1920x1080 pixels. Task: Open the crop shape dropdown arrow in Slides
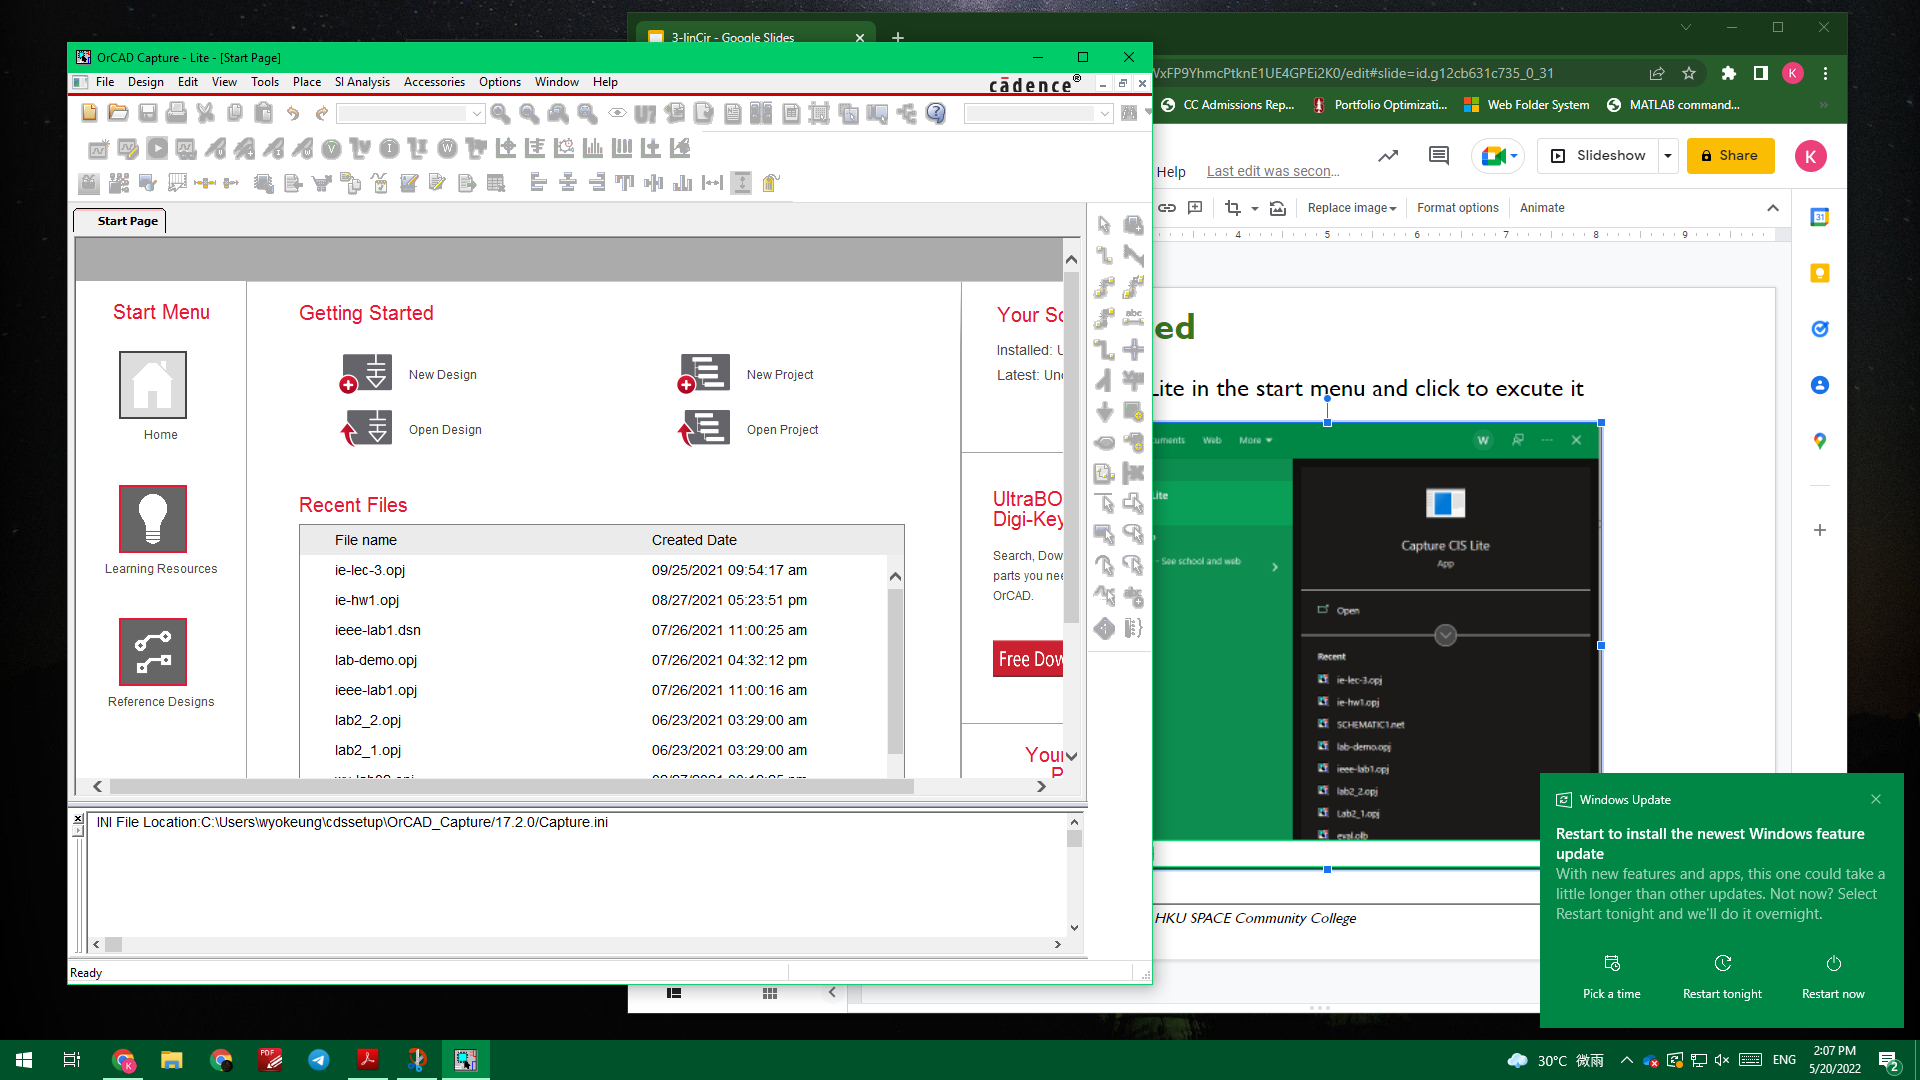pyautogui.click(x=1254, y=208)
